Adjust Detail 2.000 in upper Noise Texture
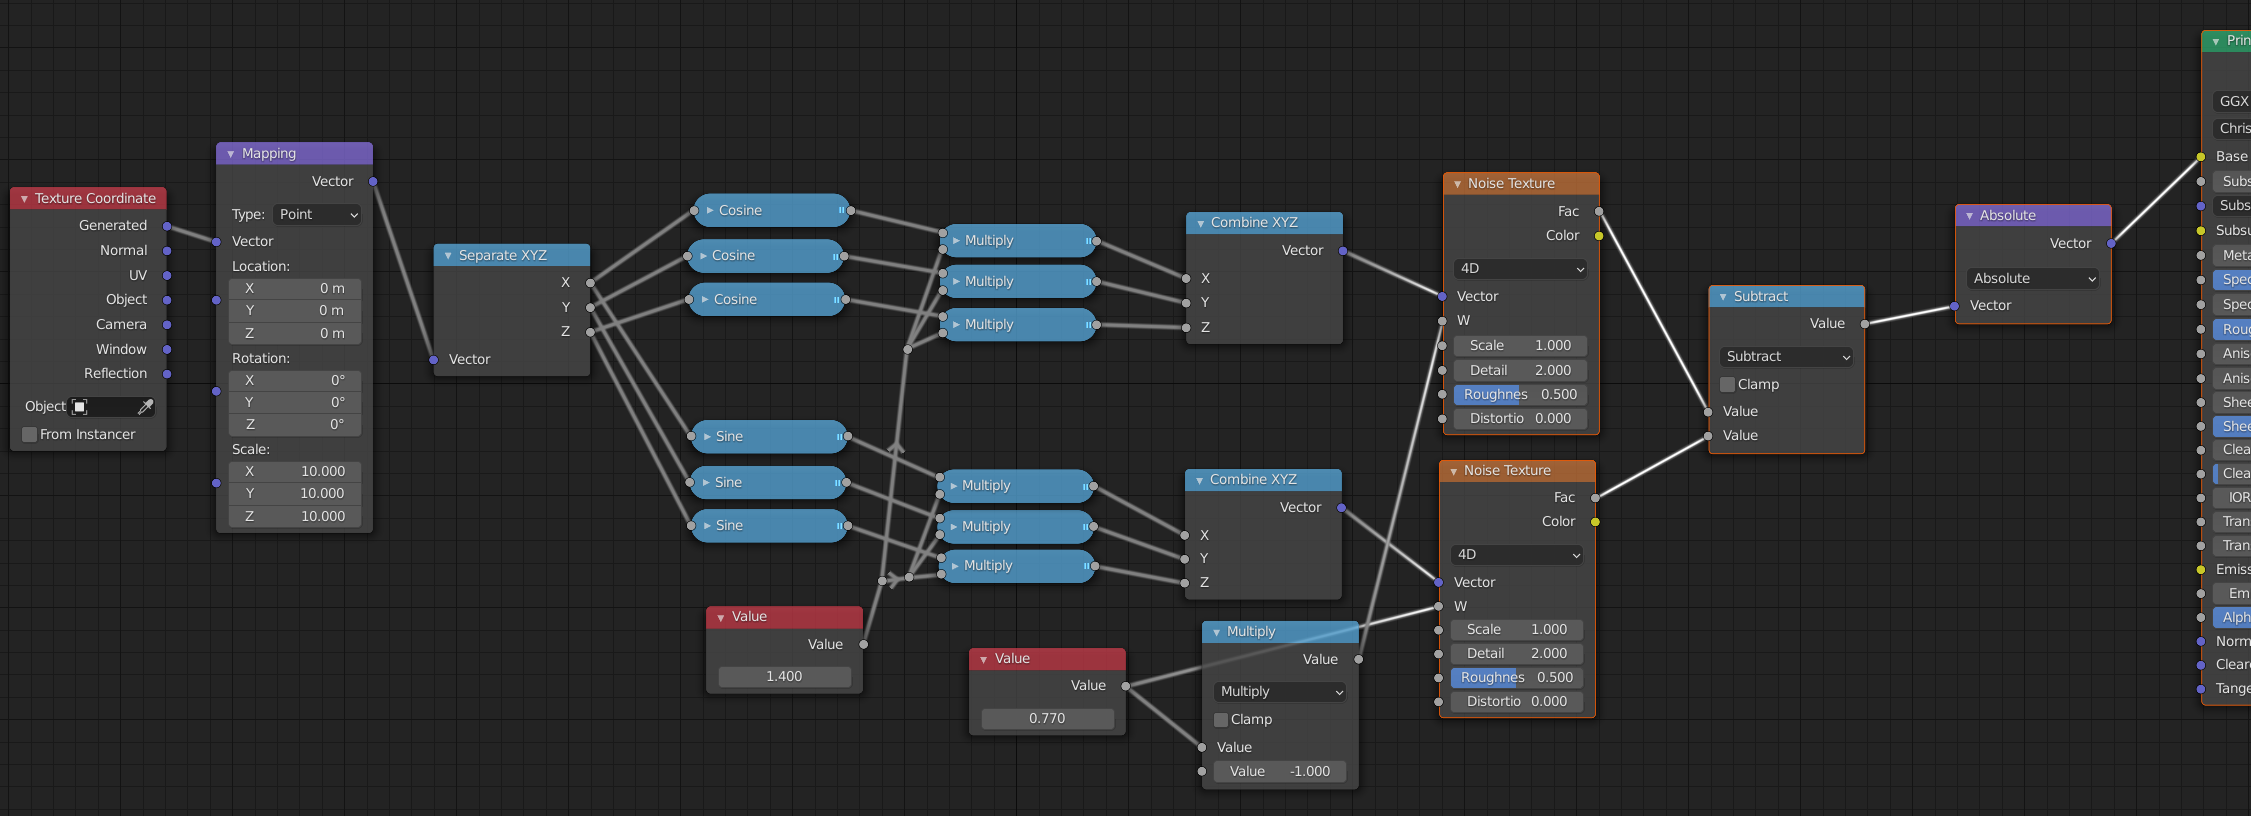This screenshot has width=2251, height=816. (1520, 370)
